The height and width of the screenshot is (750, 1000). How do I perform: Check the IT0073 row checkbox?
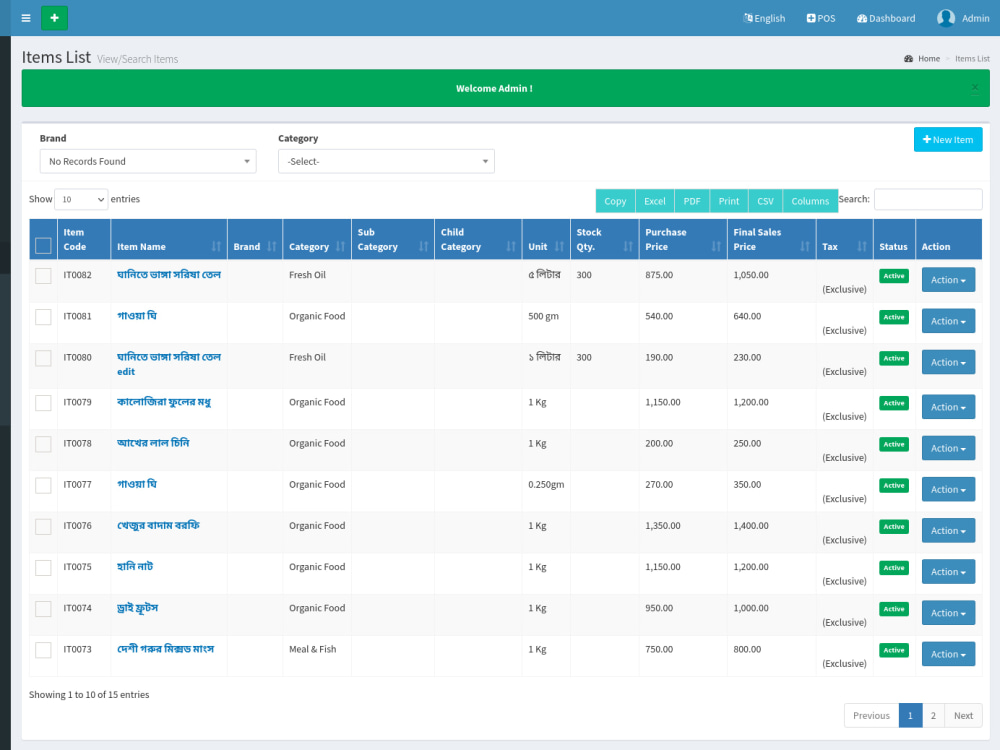[x=43, y=650]
